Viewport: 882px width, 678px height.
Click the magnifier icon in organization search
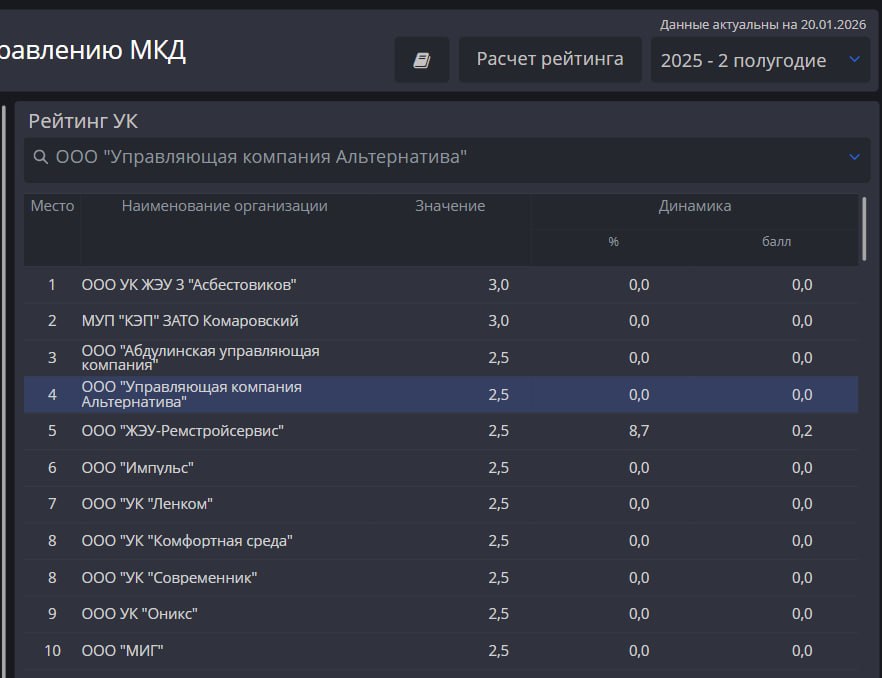tap(41, 158)
